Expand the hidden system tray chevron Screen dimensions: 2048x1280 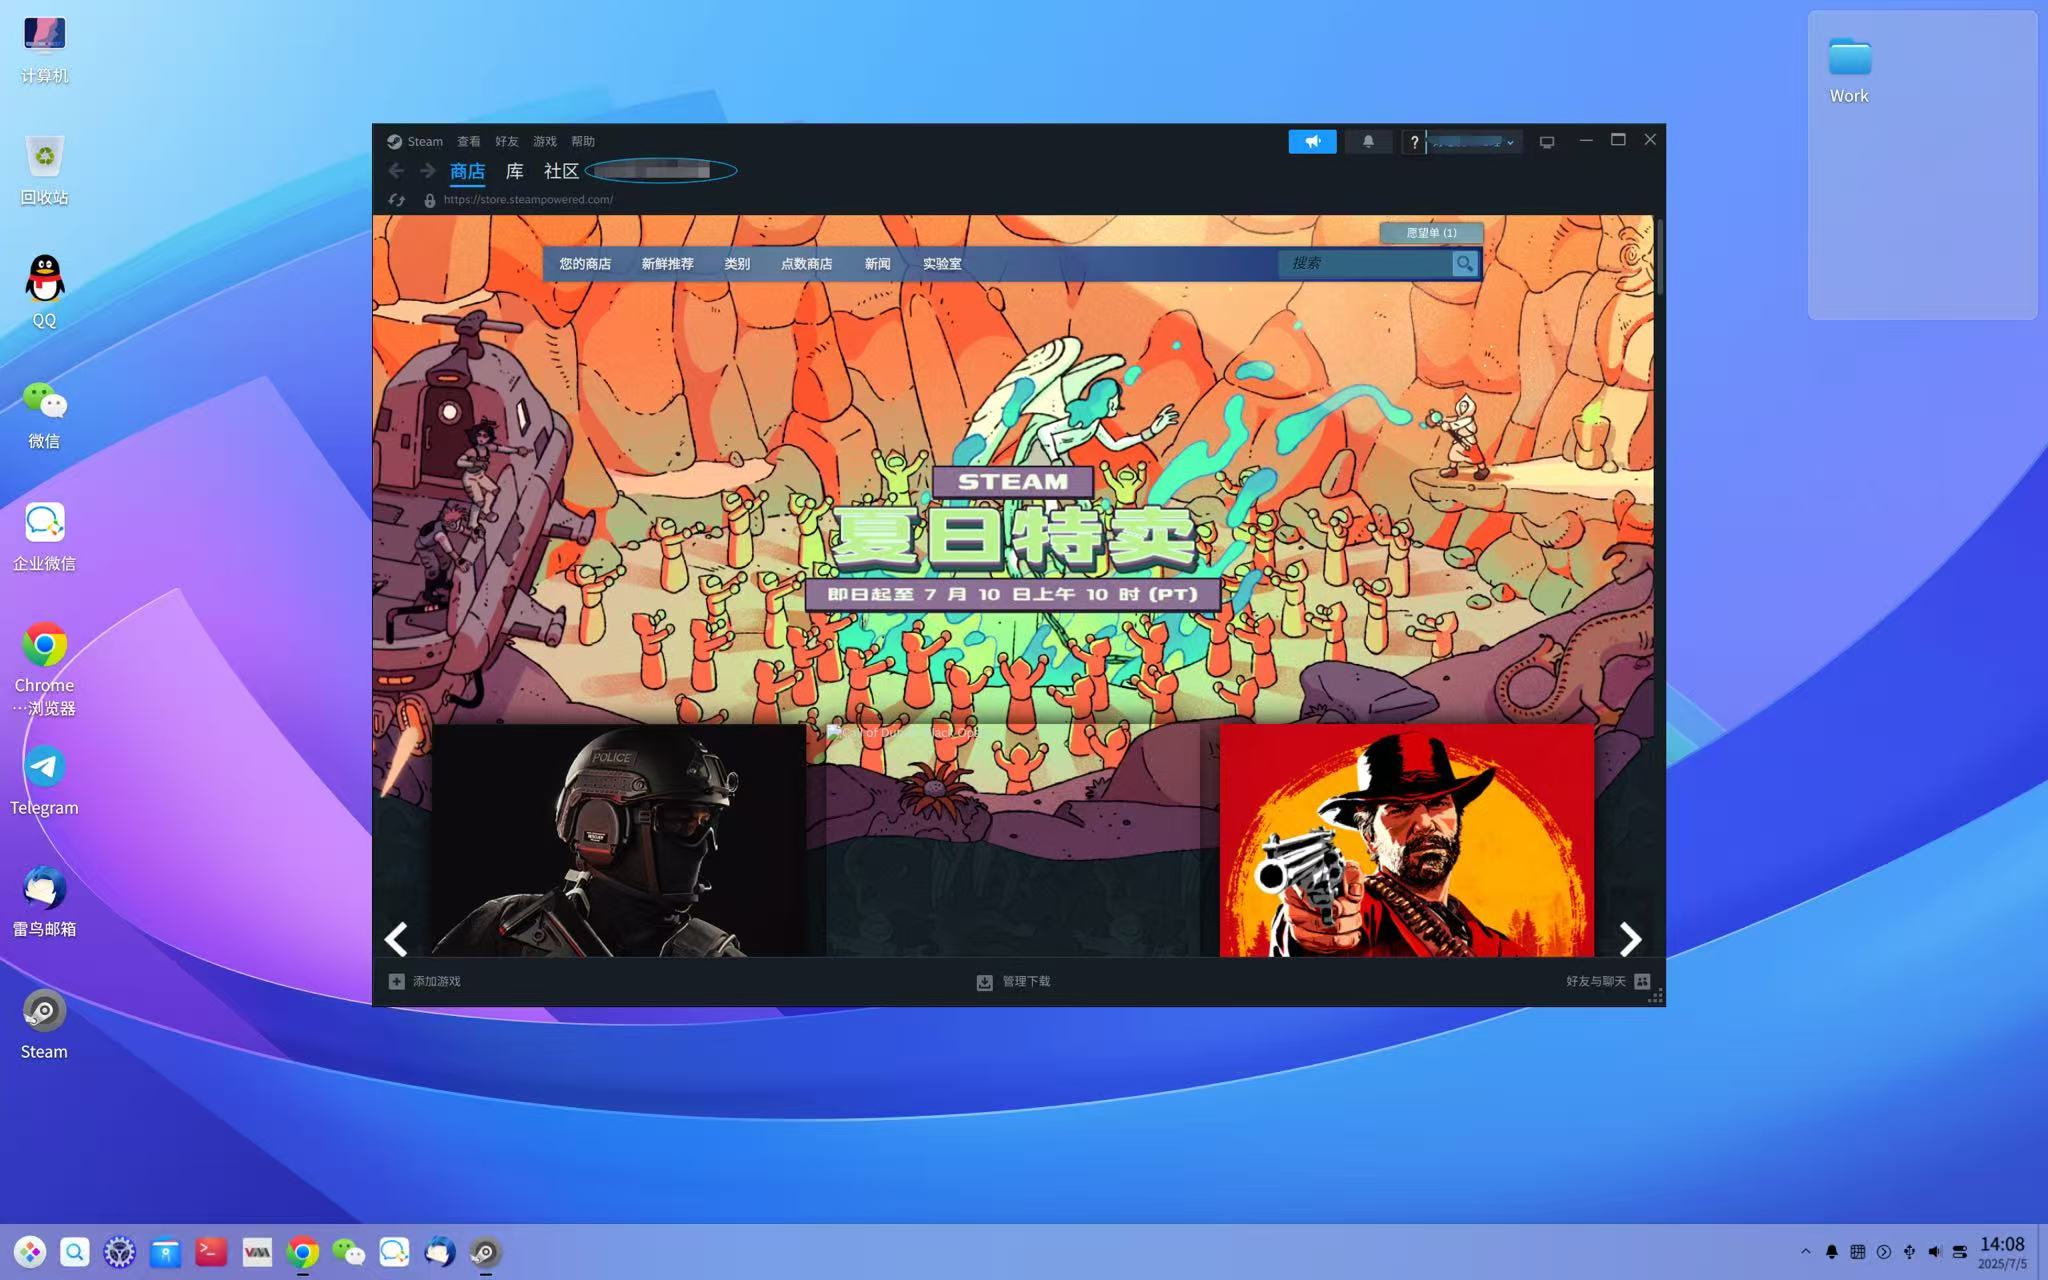[1805, 1251]
